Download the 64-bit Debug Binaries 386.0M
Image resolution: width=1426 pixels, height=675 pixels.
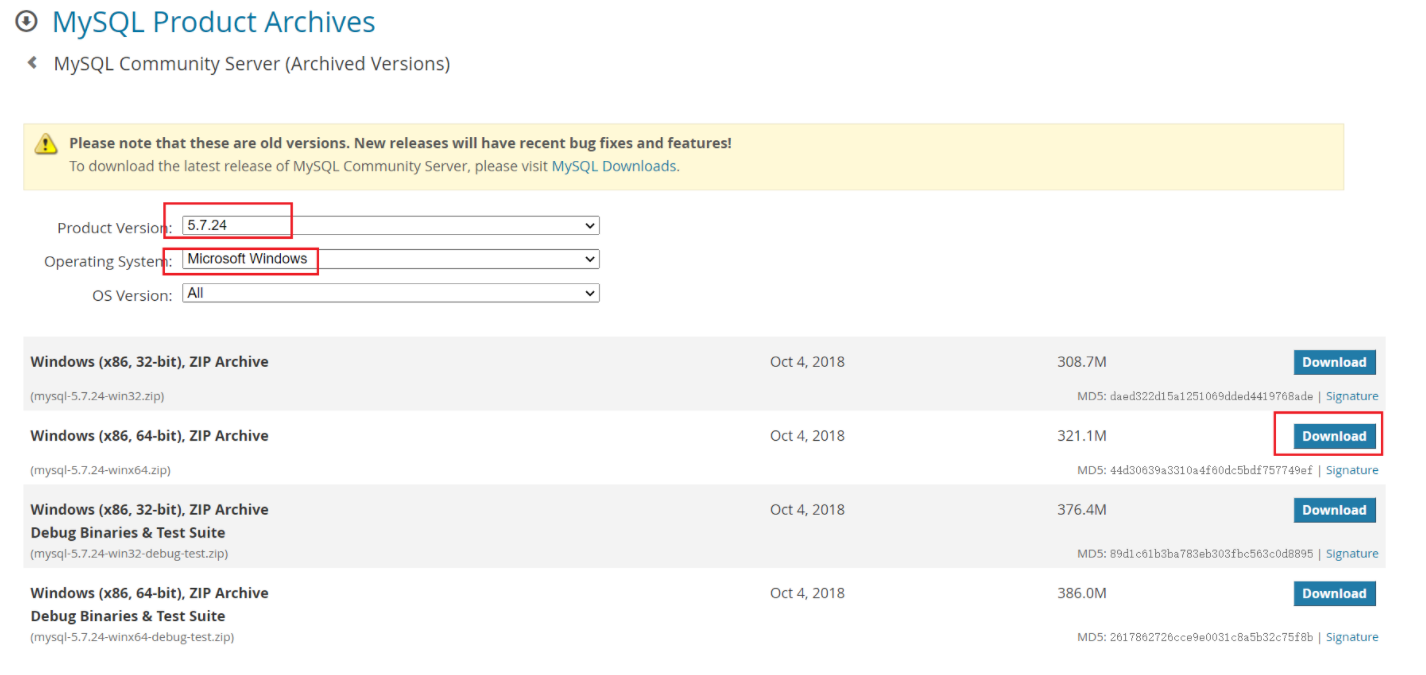[x=1334, y=593]
